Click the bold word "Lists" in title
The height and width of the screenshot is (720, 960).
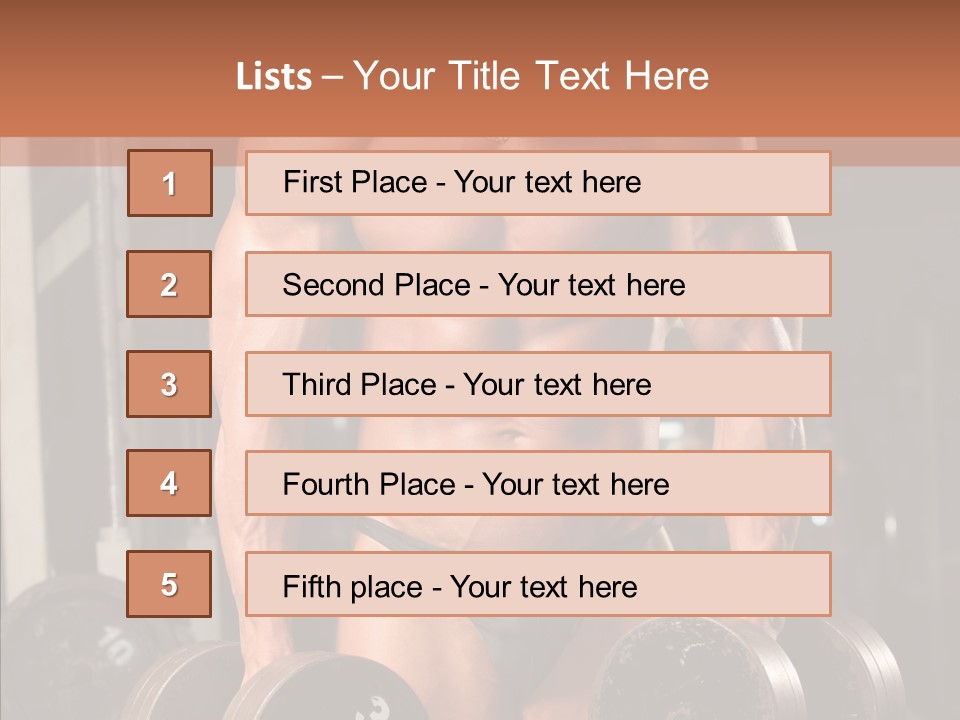[274, 76]
